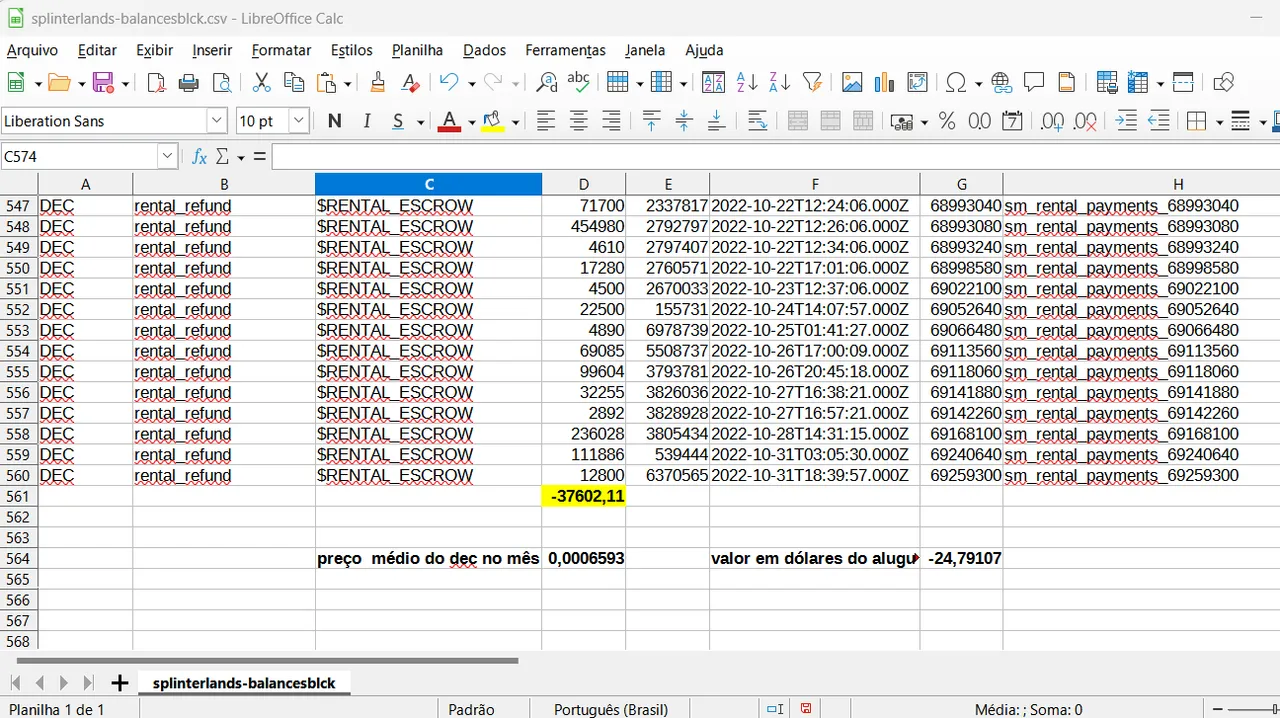Toggle italic formatting (I)
This screenshot has height=718, width=1280.
click(366, 121)
